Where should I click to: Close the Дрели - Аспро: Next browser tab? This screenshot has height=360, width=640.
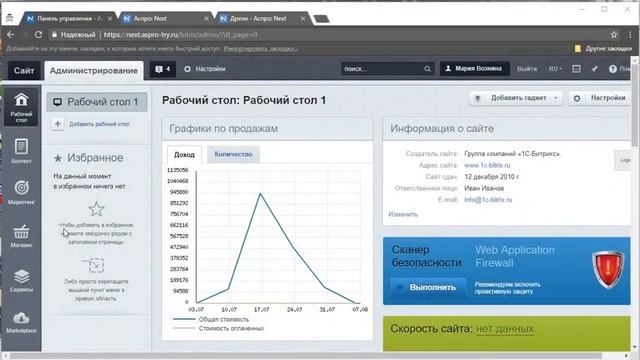pos(303,18)
